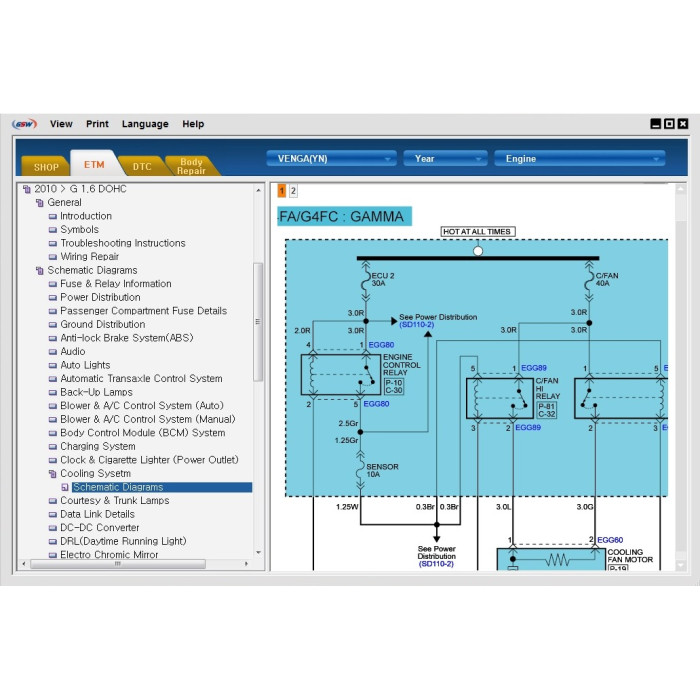Open the Help menu
The height and width of the screenshot is (700, 700).
coord(193,124)
